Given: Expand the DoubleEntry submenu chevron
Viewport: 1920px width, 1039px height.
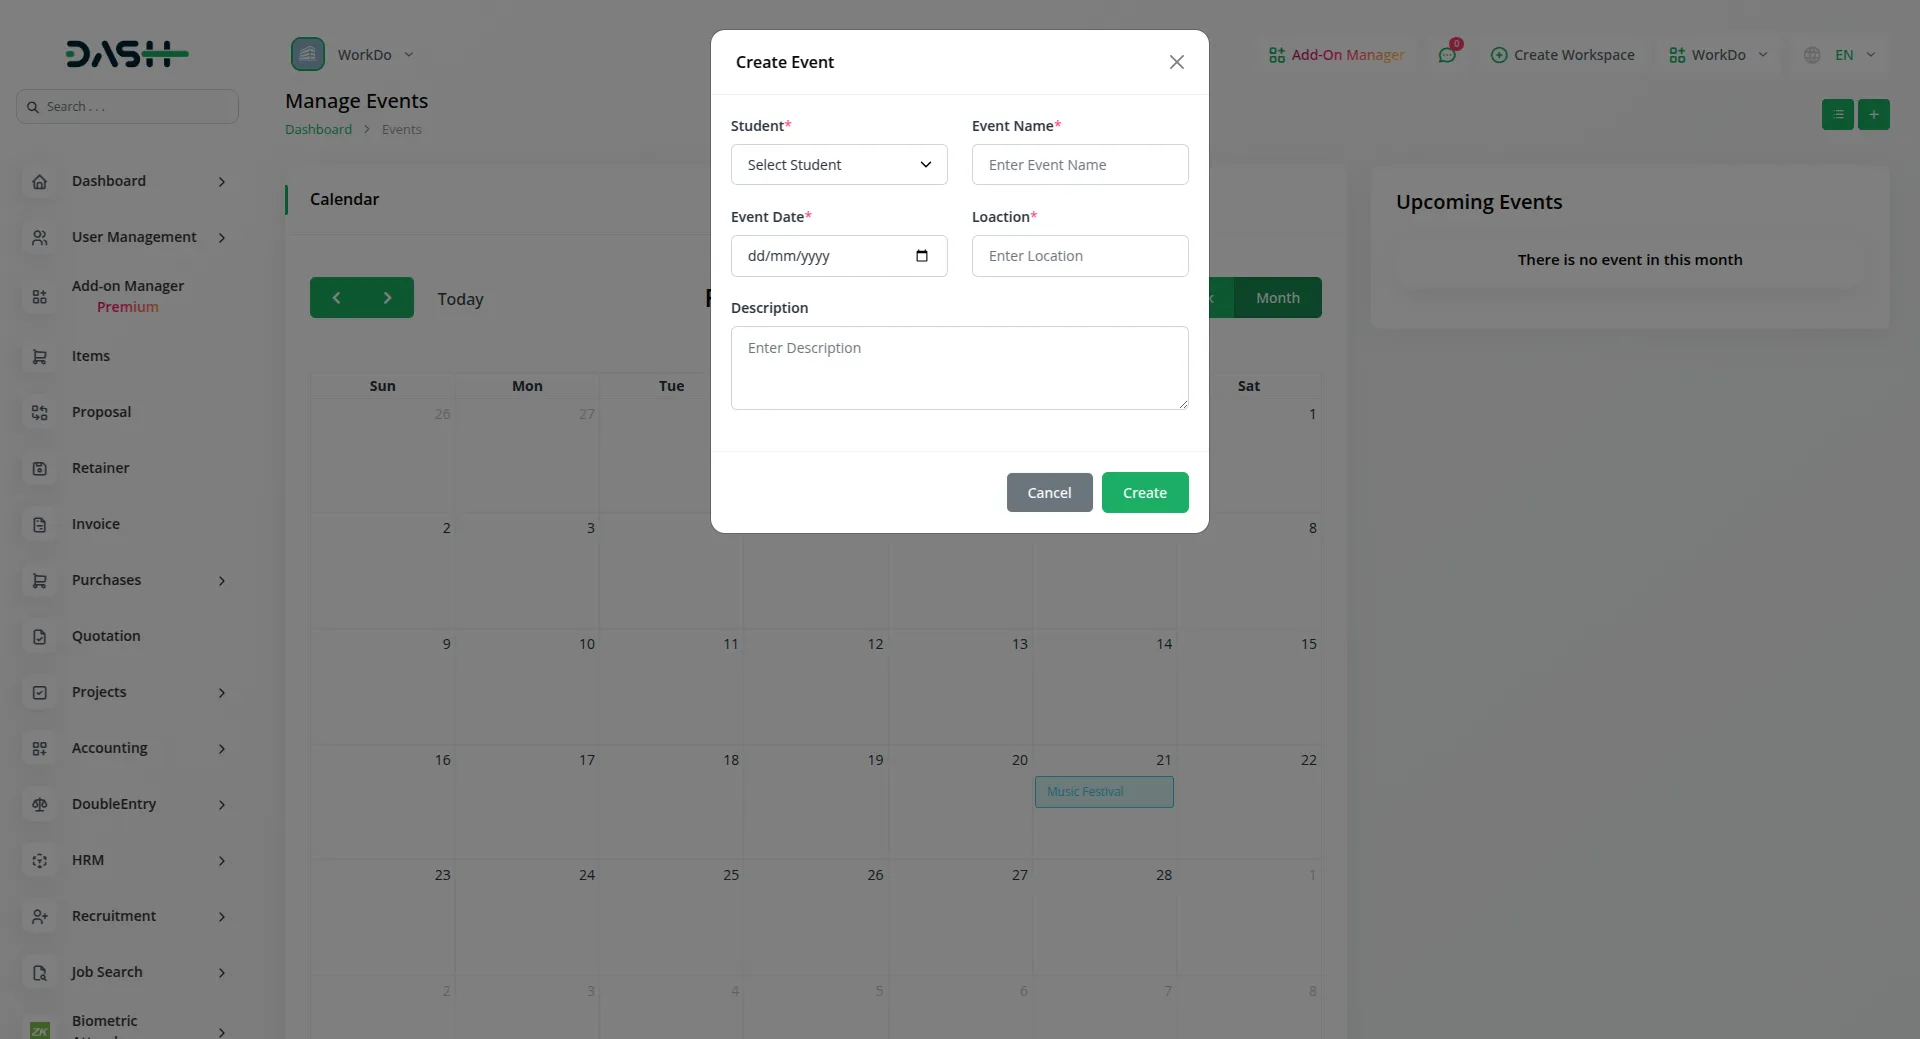Looking at the screenshot, I should (x=222, y=805).
